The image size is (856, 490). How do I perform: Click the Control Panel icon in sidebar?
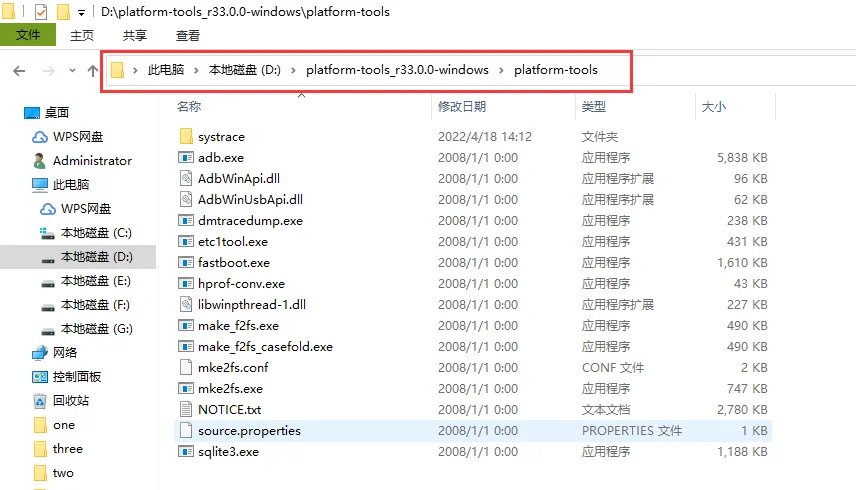coord(40,377)
